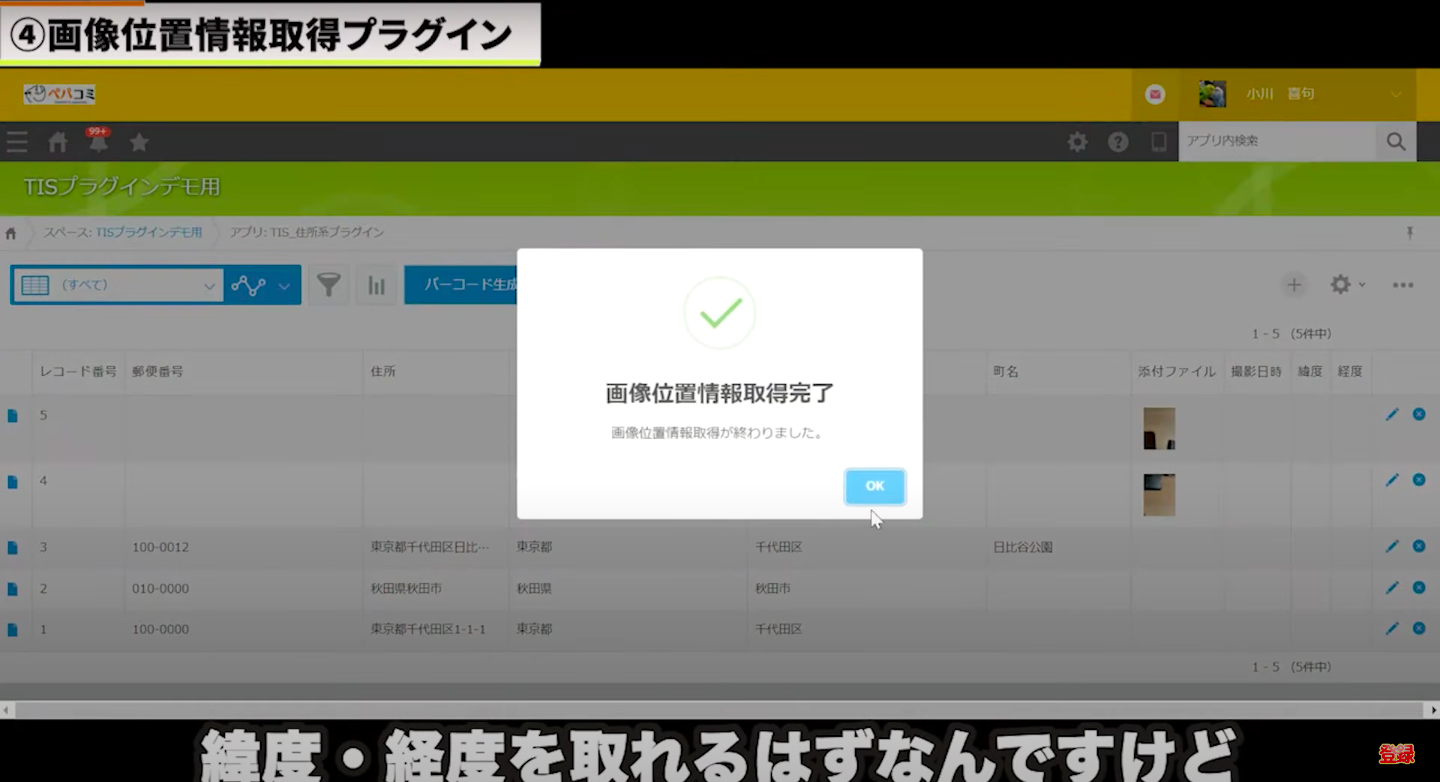Open the kintone settings gear in the header

pos(1077,142)
